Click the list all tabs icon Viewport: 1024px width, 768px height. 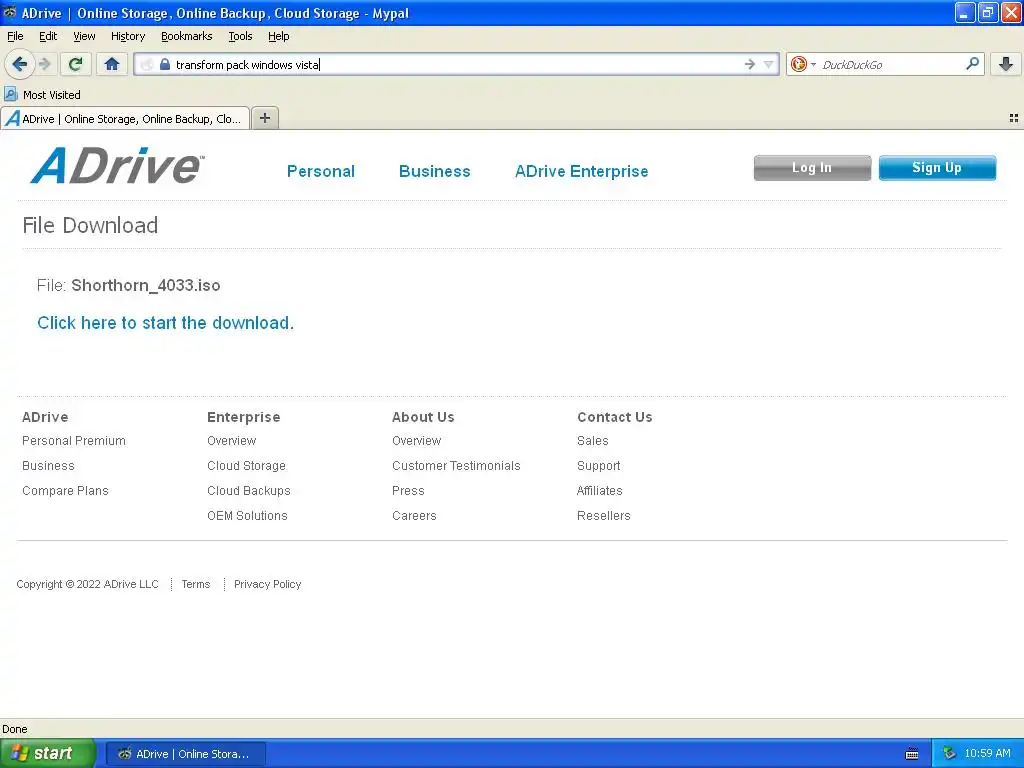(1014, 118)
